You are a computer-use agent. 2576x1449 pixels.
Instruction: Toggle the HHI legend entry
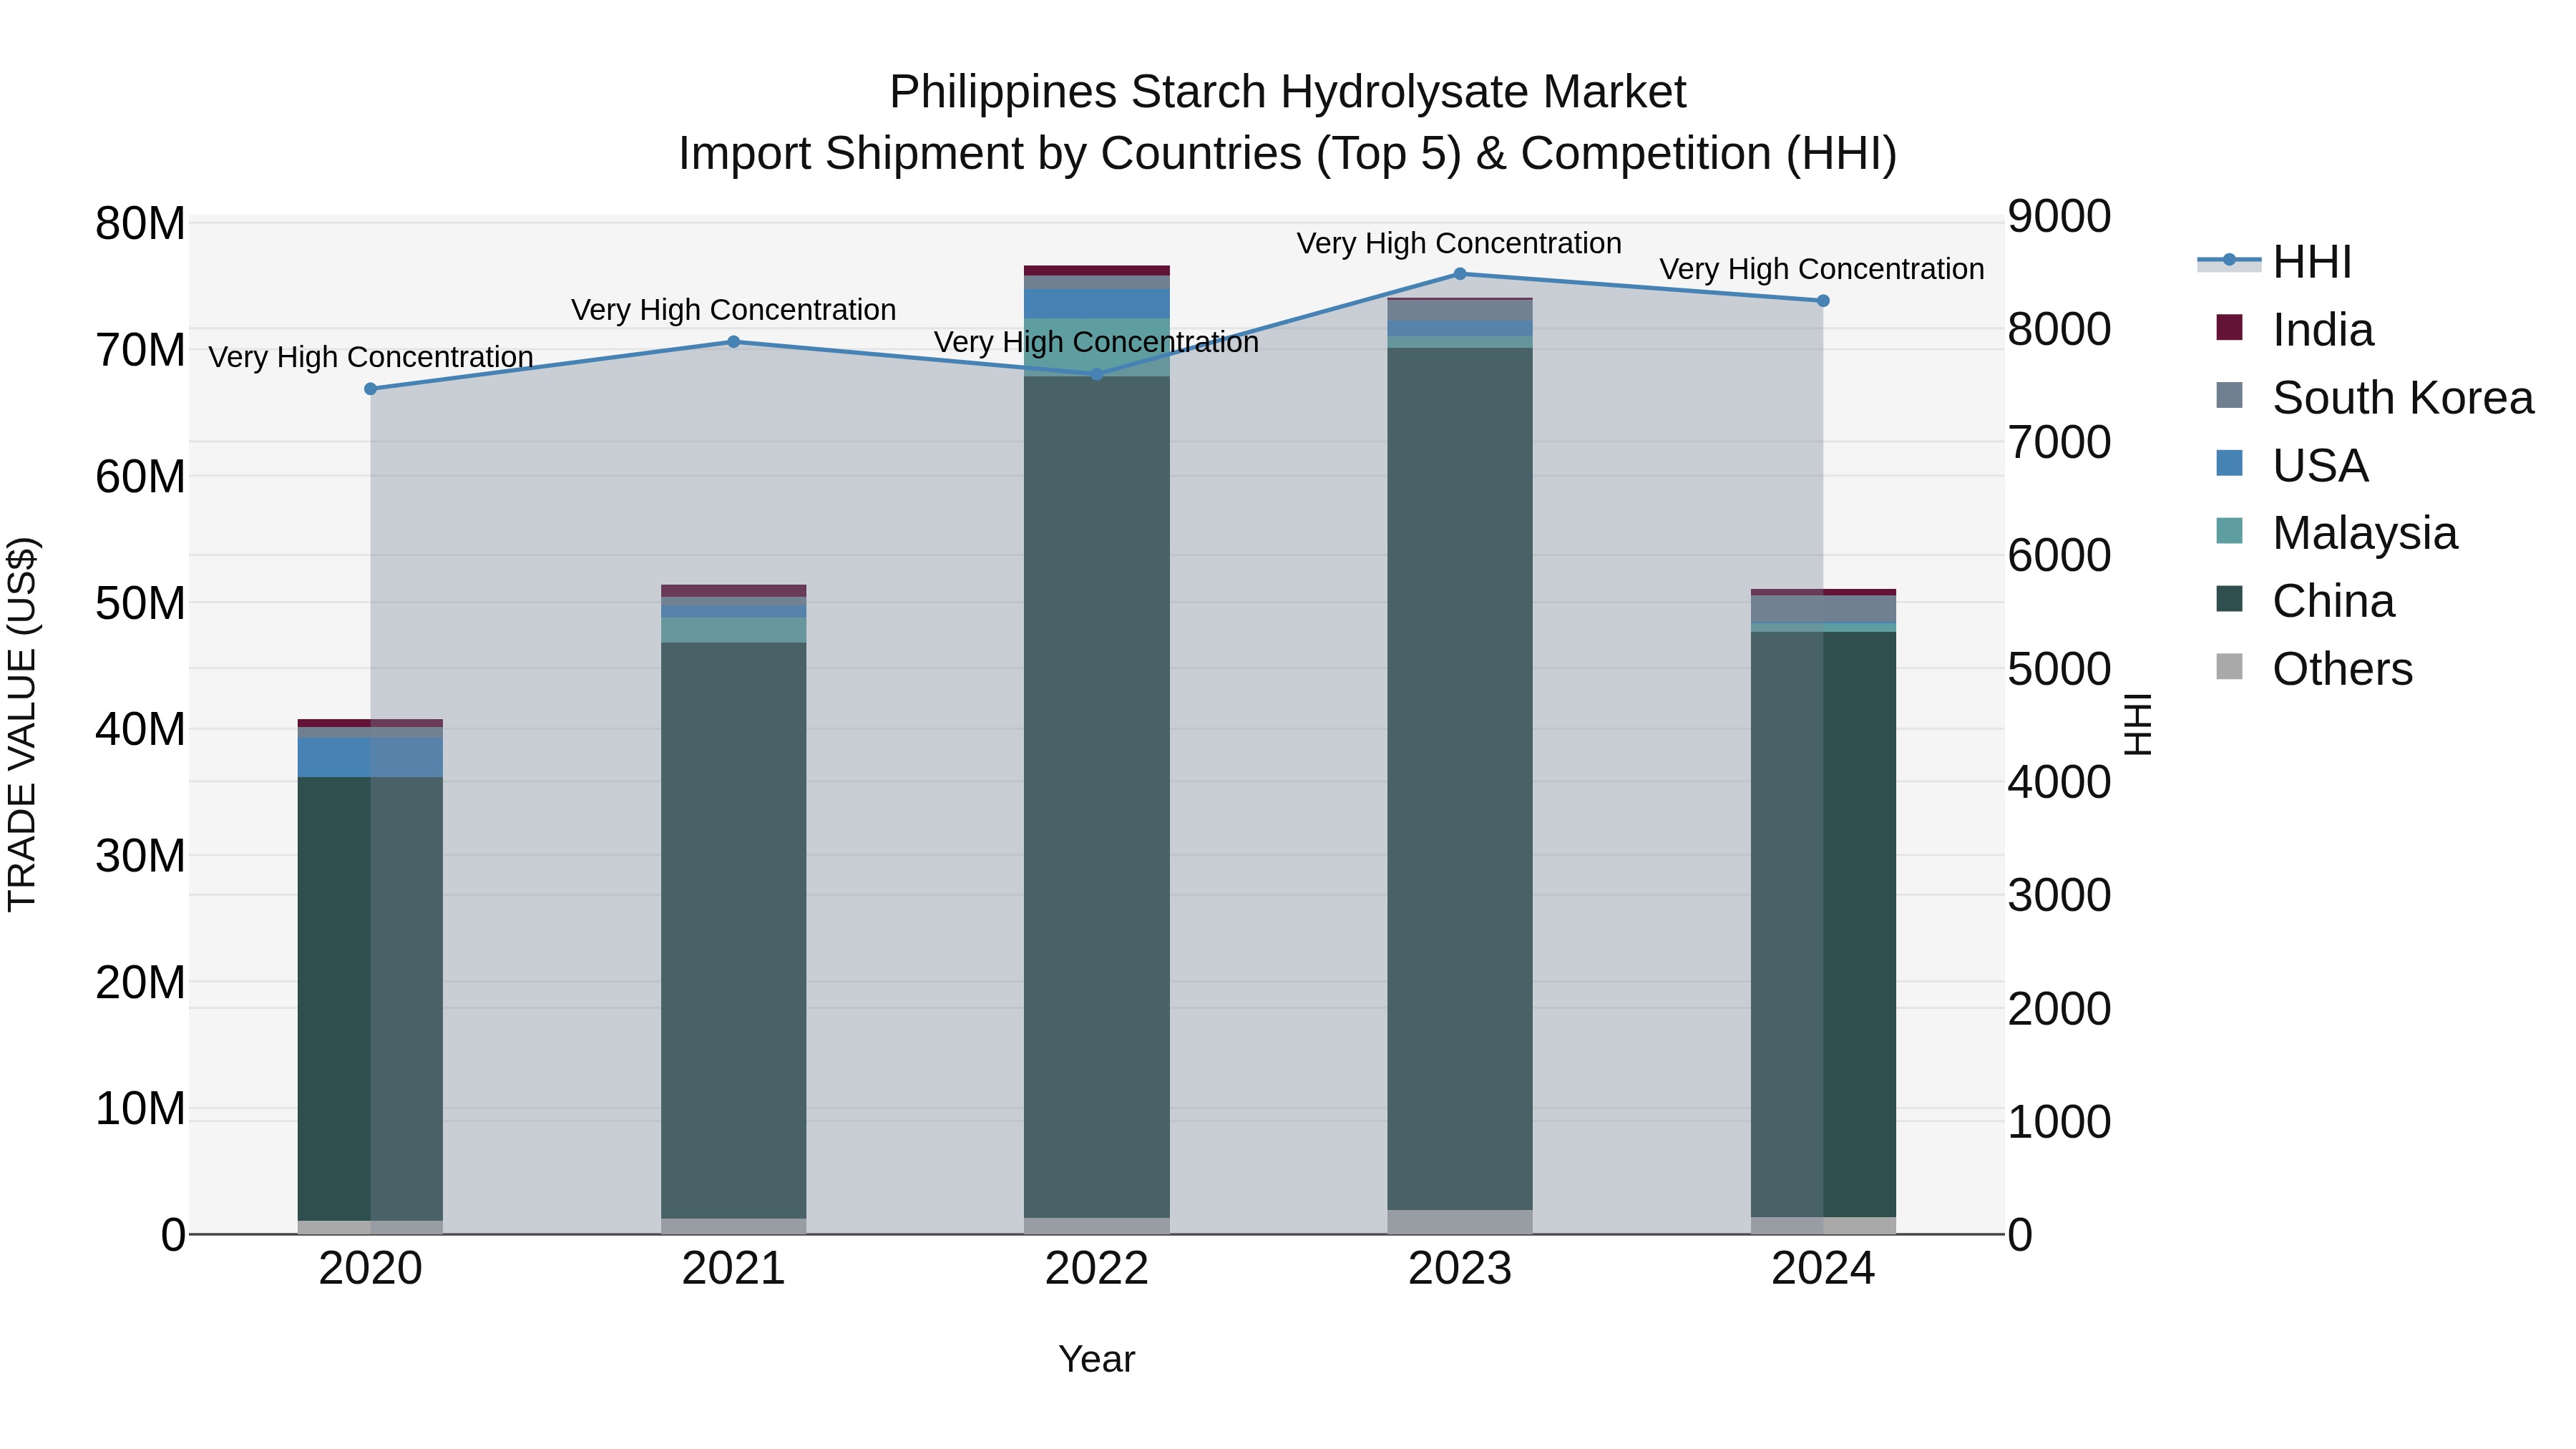[x=2274, y=262]
